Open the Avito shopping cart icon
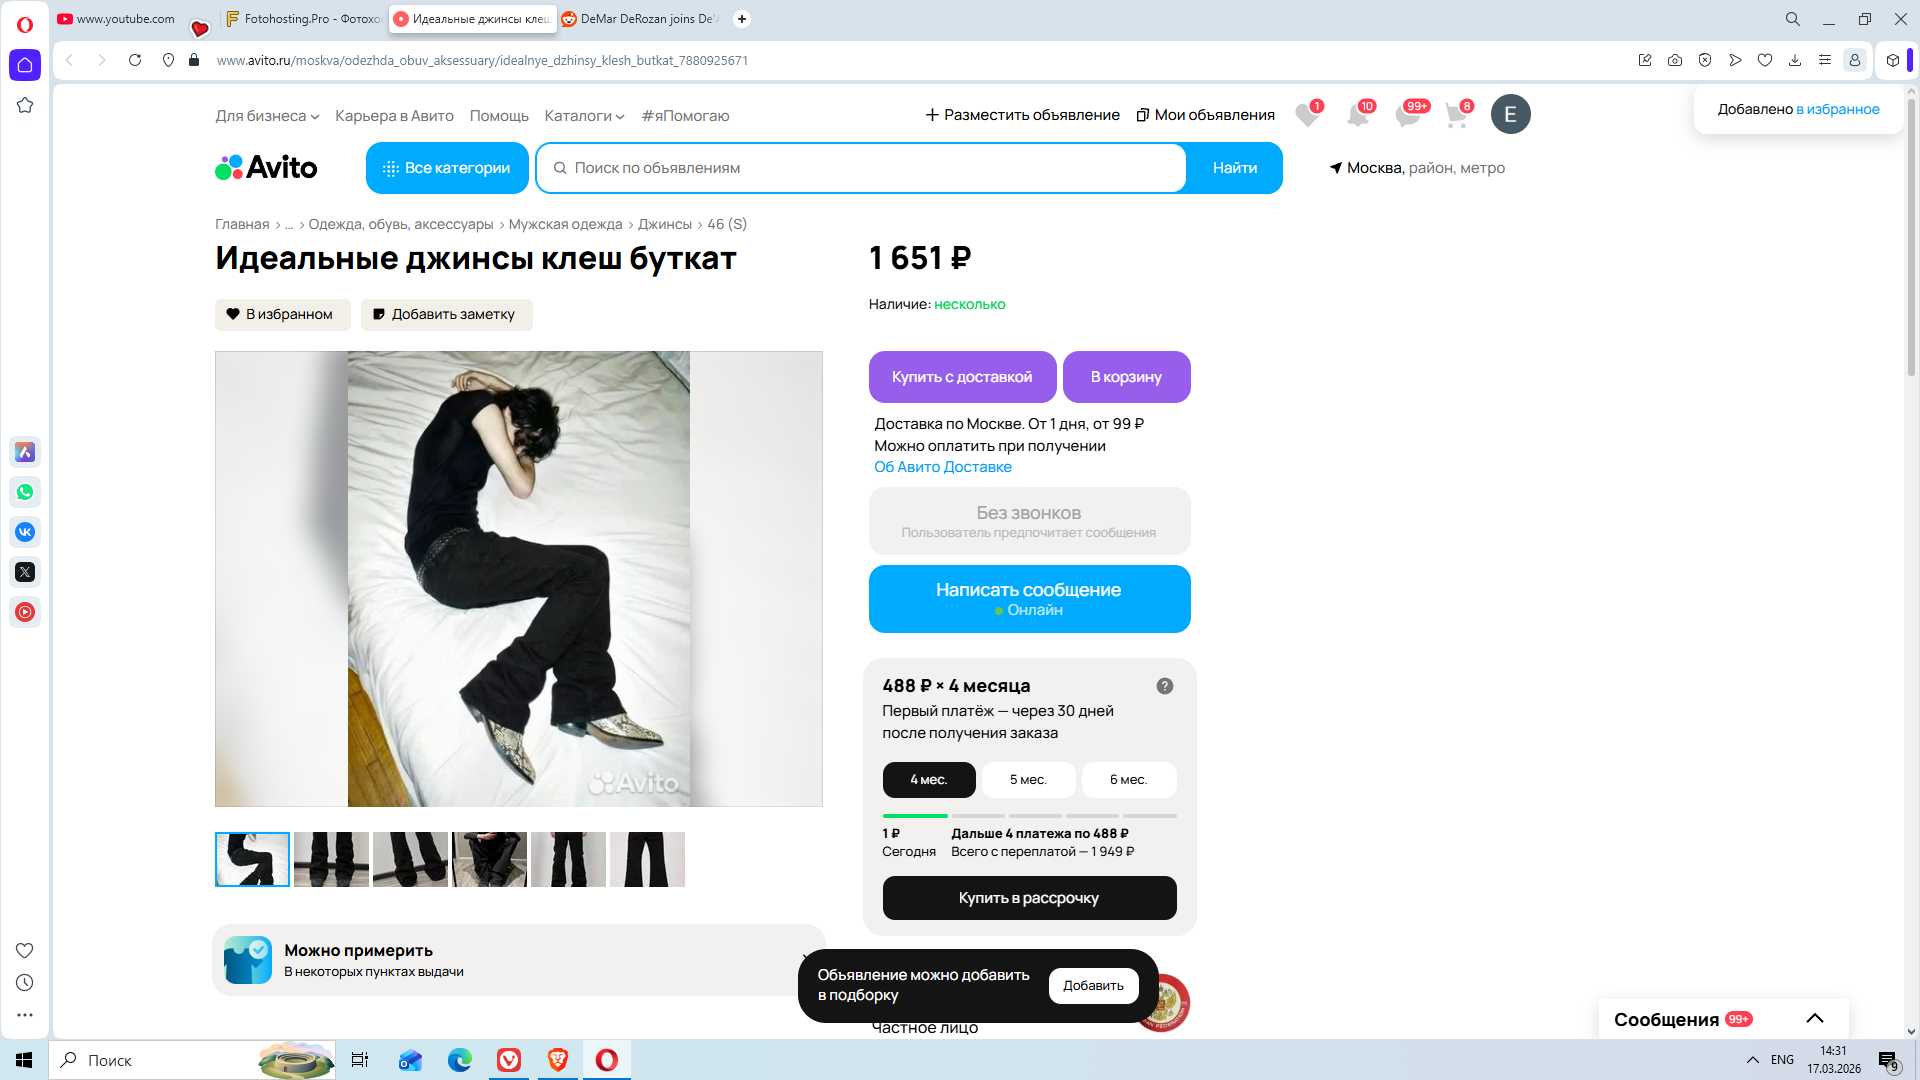Image resolution: width=1920 pixels, height=1080 pixels. tap(1456, 115)
